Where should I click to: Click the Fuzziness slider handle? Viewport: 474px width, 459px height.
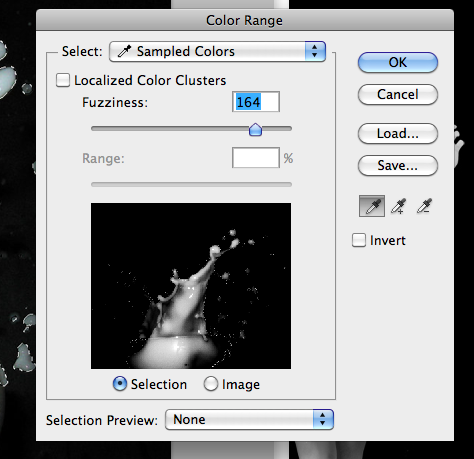(255, 129)
